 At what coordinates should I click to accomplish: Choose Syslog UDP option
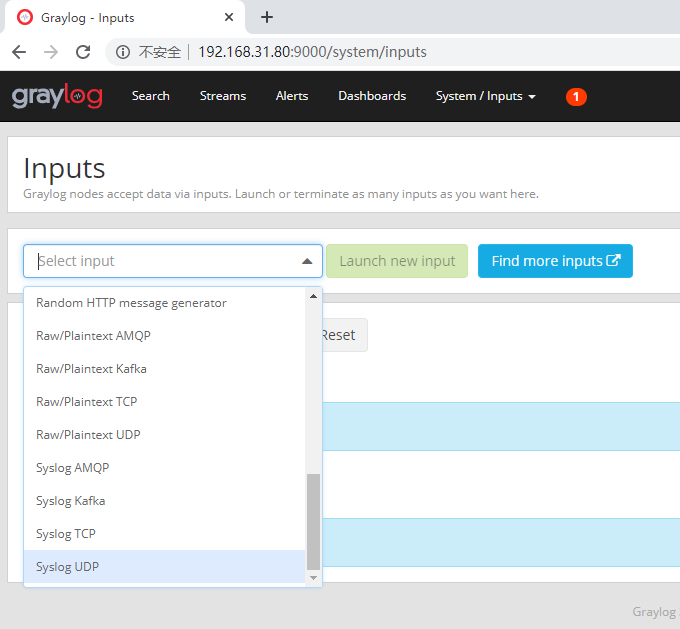165,567
